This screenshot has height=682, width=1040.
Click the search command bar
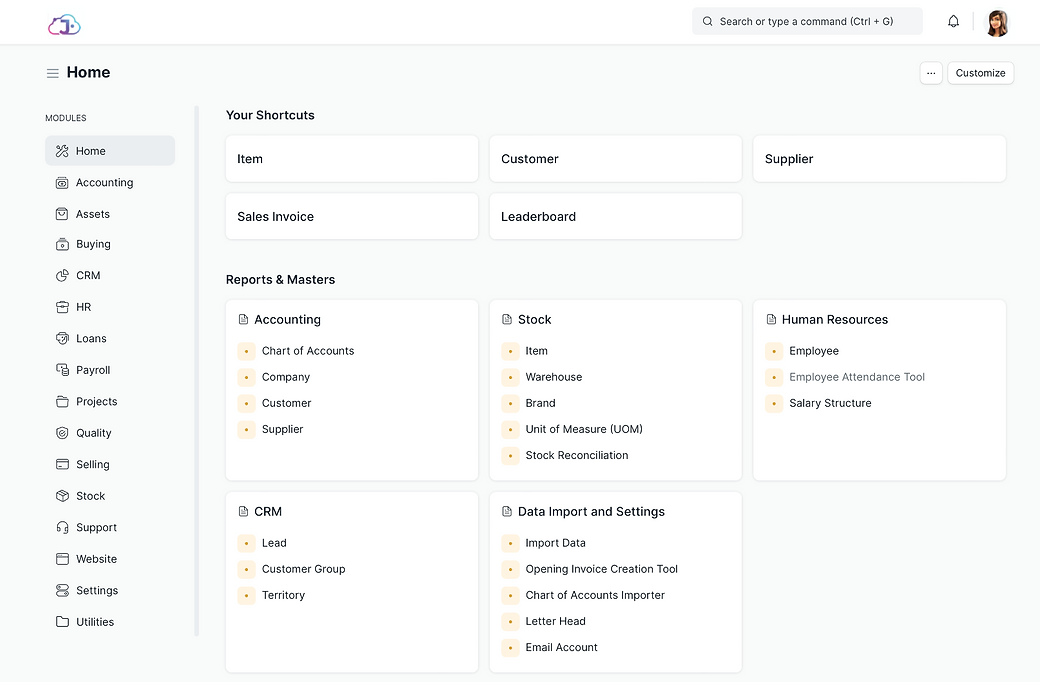pyautogui.click(x=807, y=21)
